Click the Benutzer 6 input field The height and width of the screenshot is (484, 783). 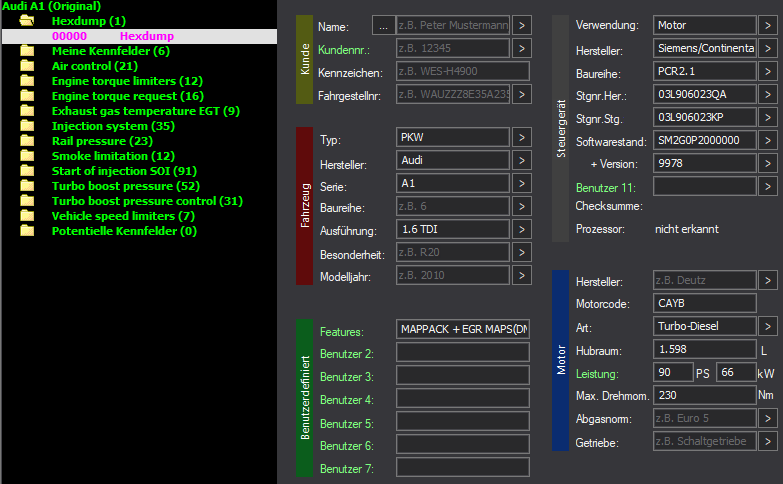[x=463, y=444]
